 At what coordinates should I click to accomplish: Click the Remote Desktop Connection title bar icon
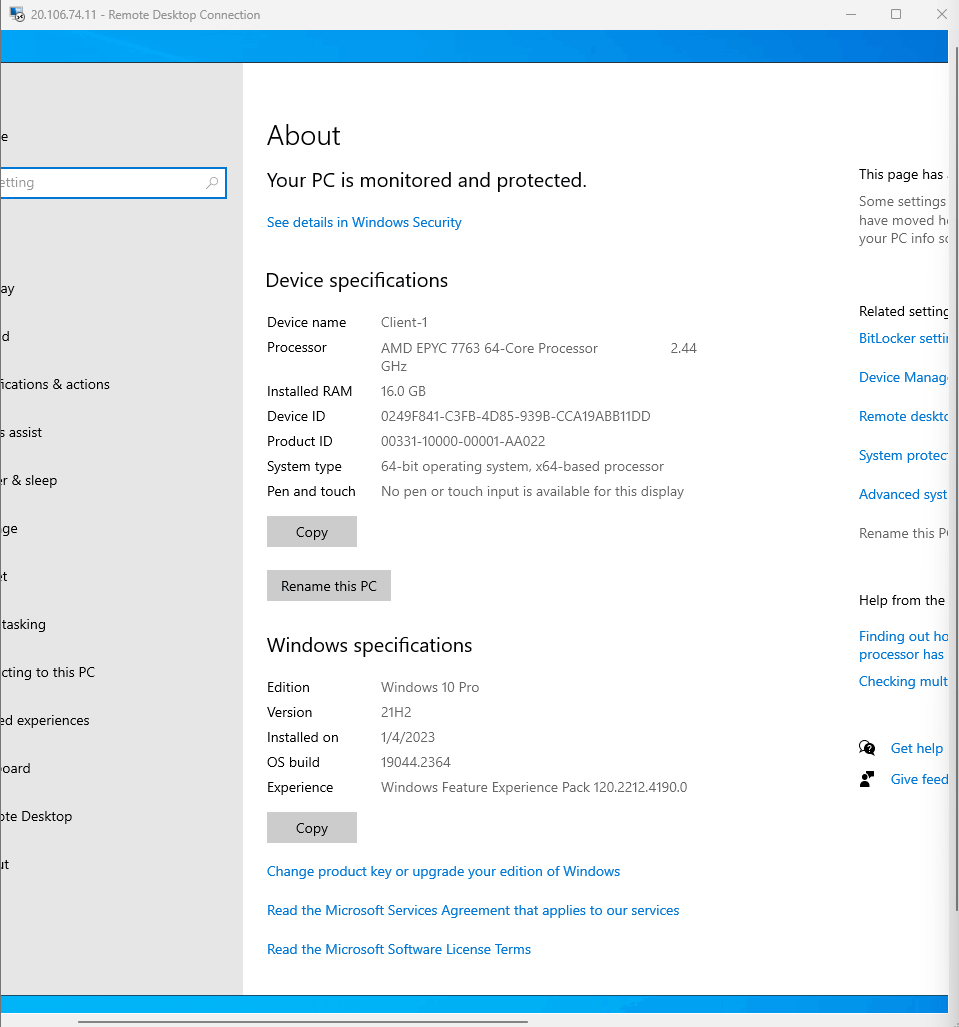click(x=17, y=14)
